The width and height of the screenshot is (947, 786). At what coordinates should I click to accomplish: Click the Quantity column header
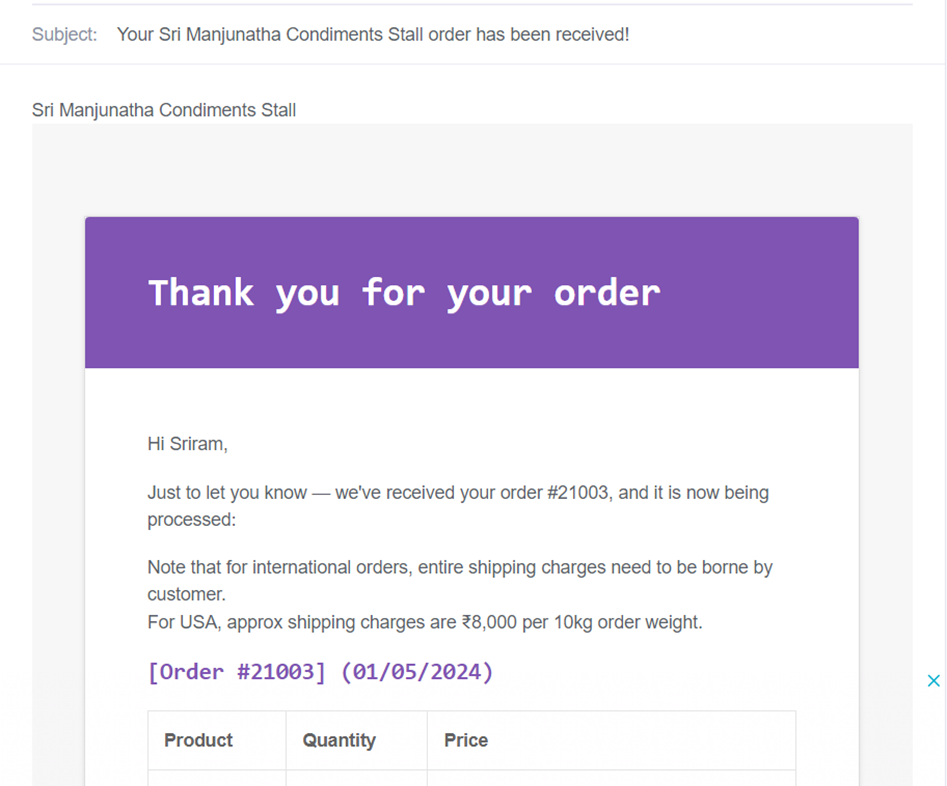tap(339, 740)
